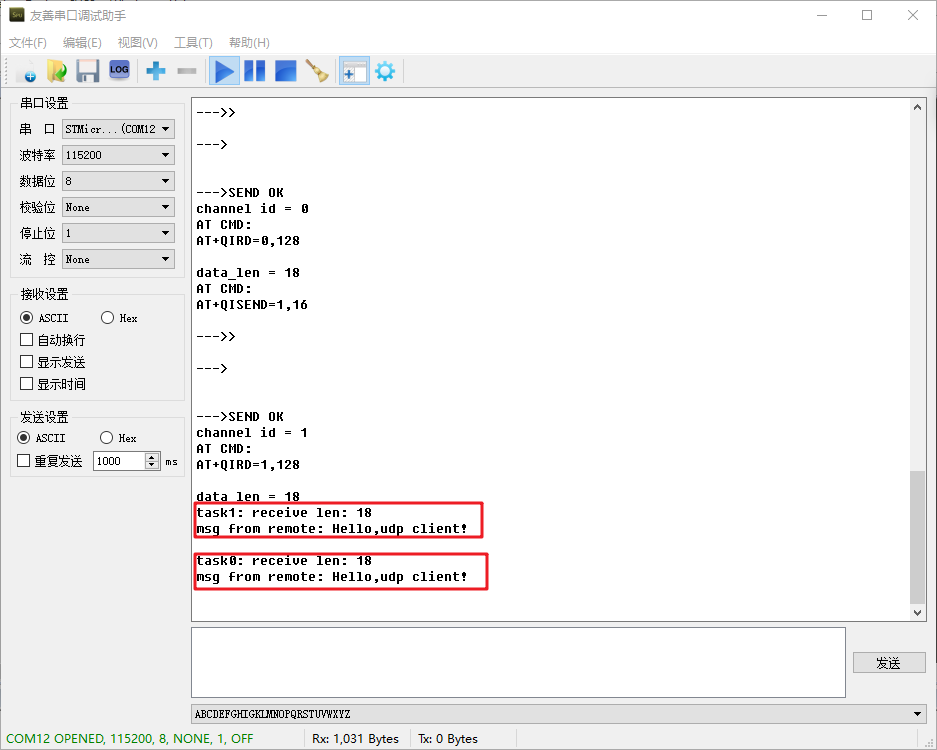This screenshot has height=750, width=937.
Task: Click the AT+QIRD=0,128 line
Action: (x=248, y=241)
